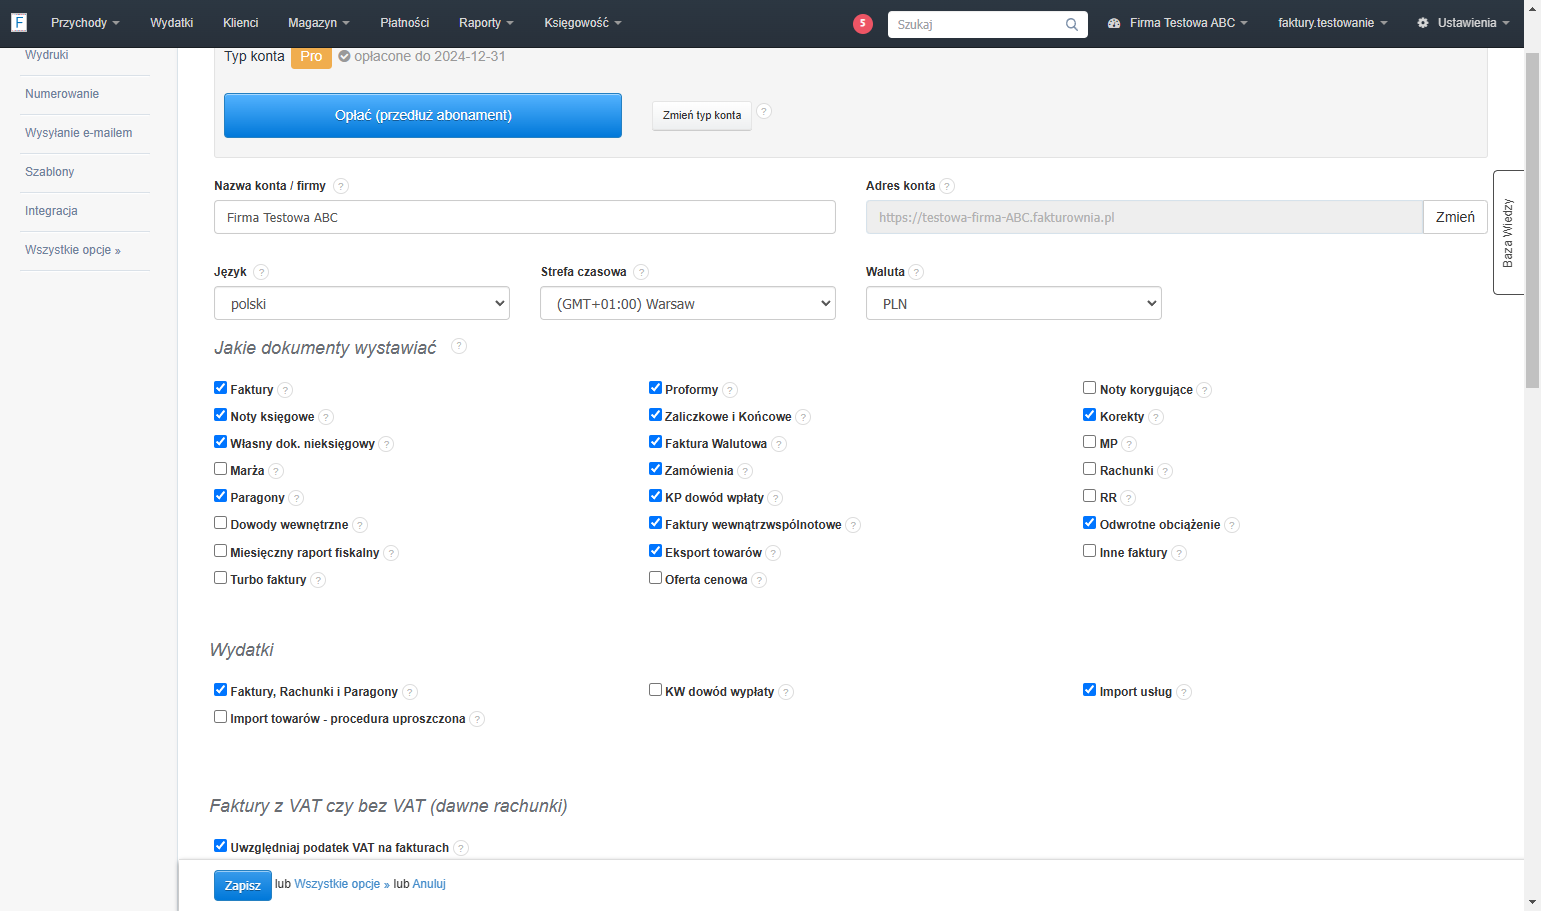Click the Fakturownia logo icon

tap(19, 22)
